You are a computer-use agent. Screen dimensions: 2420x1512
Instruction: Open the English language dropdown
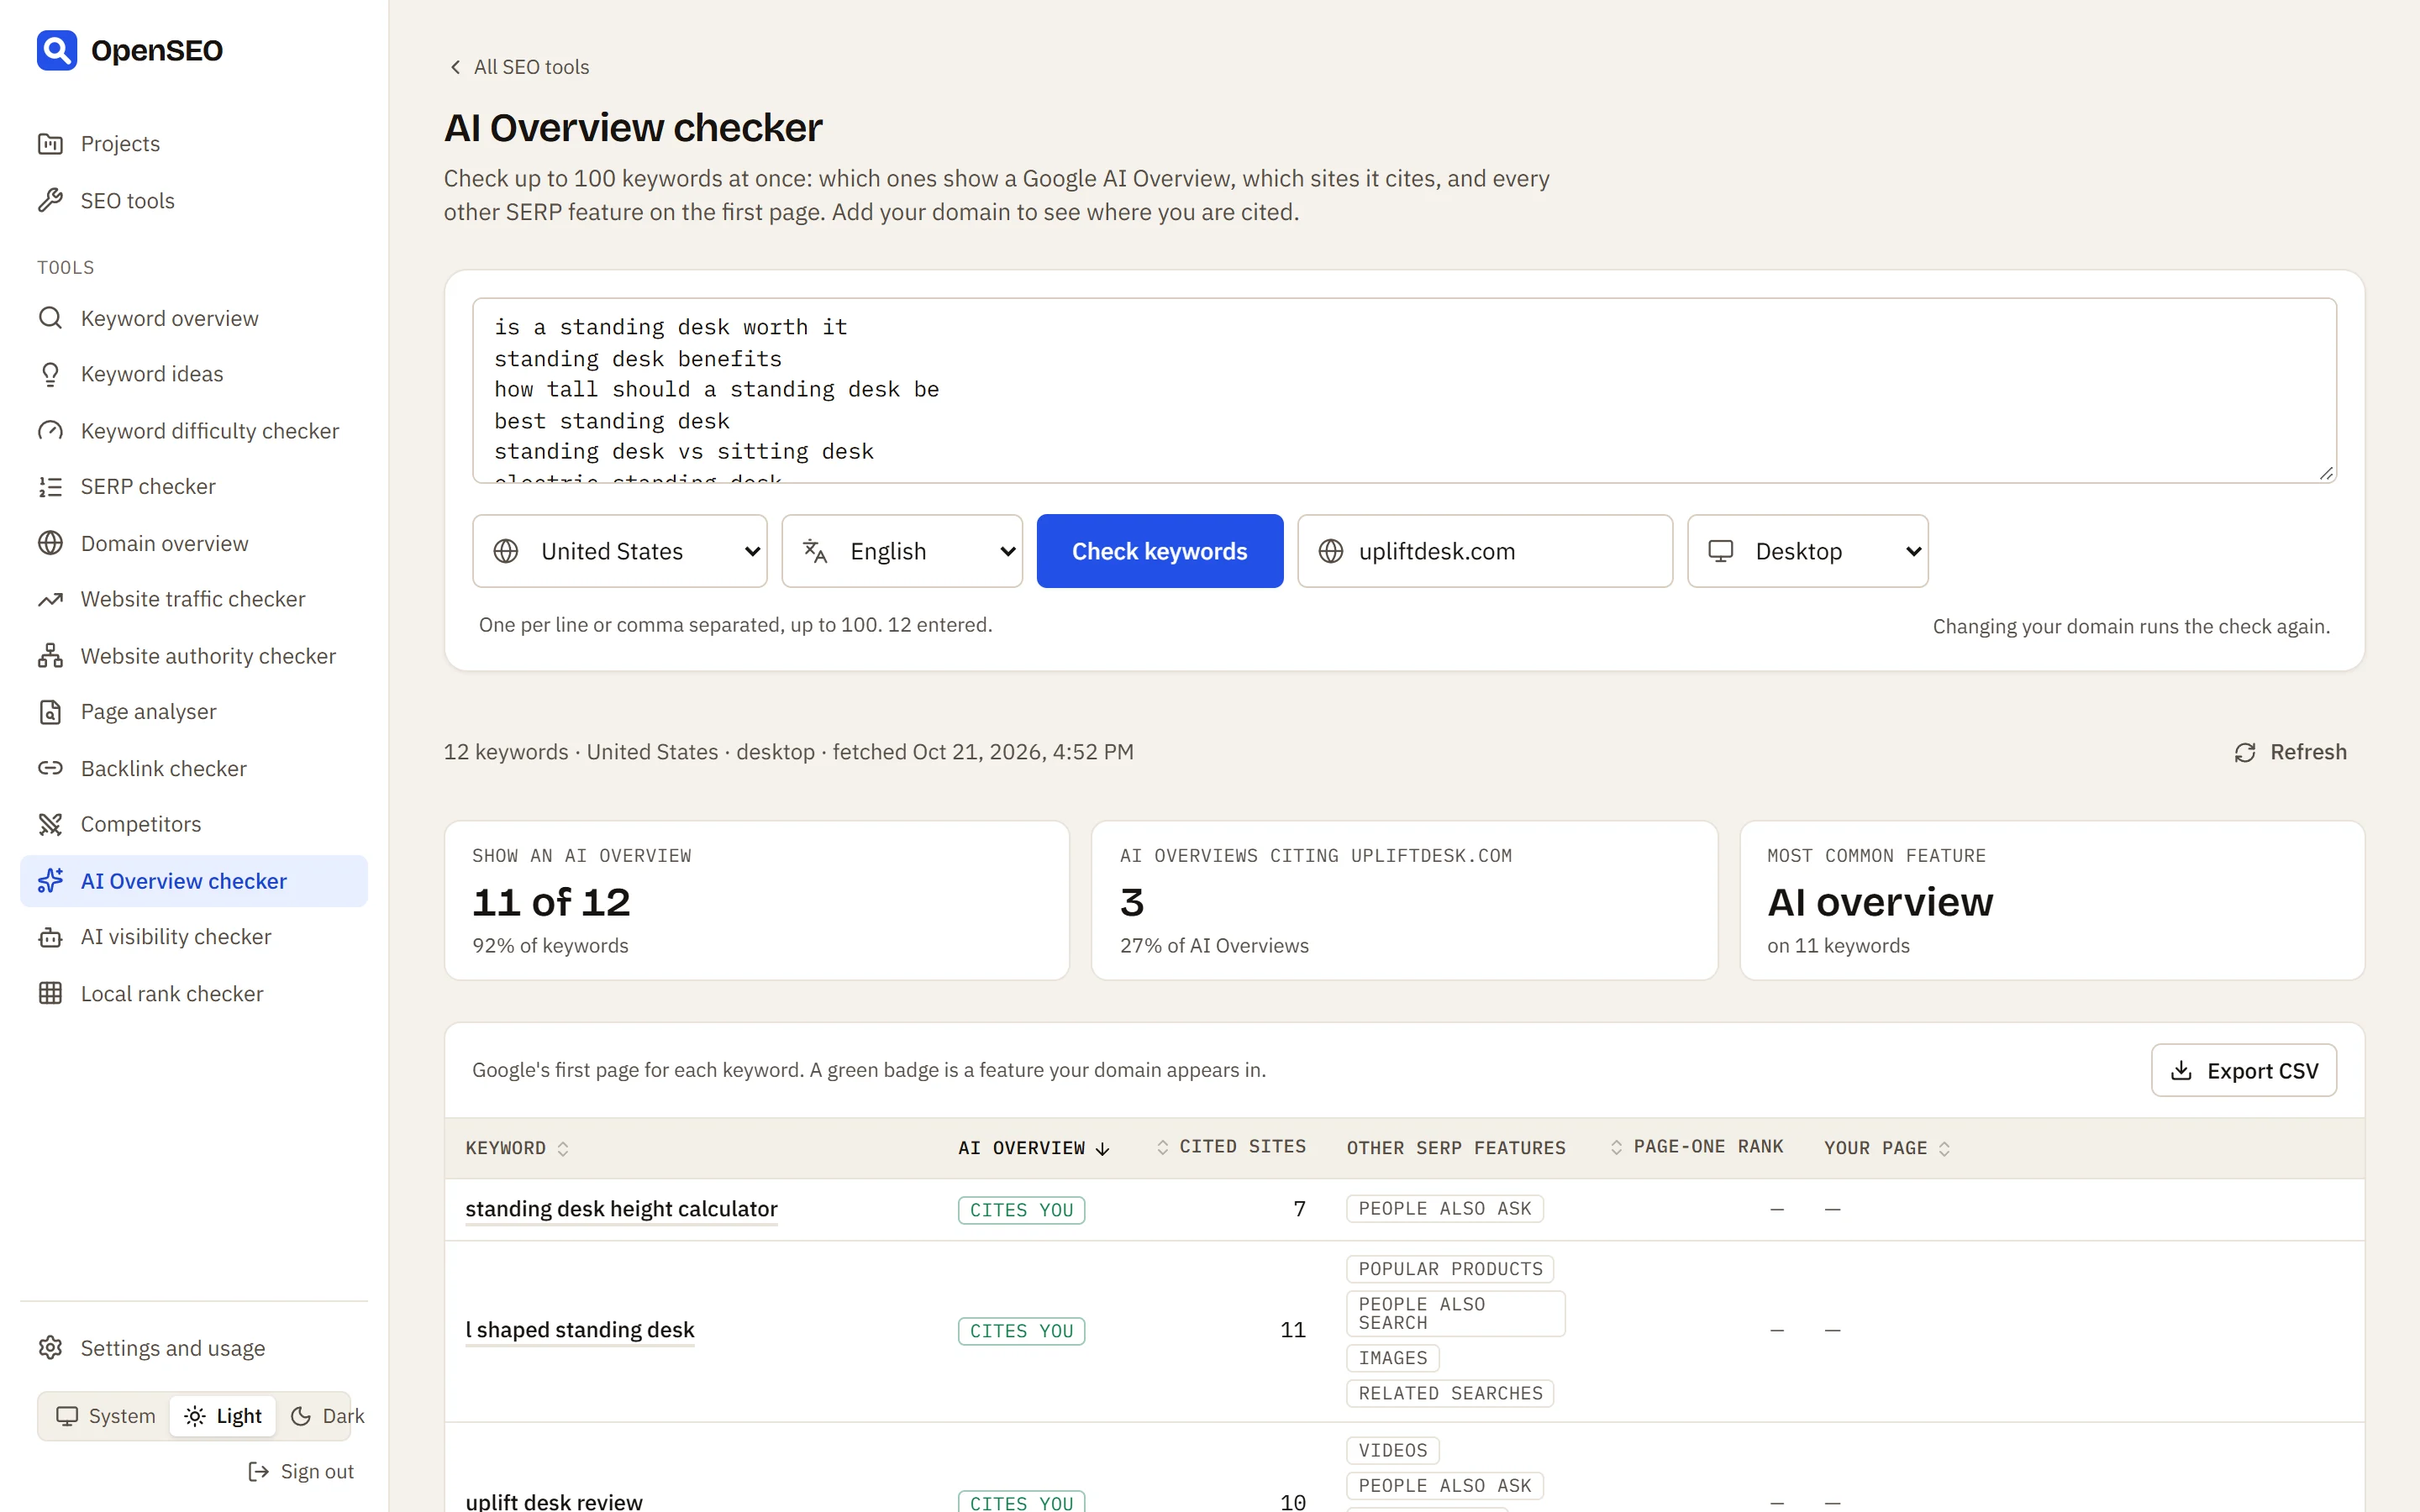coord(902,551)
